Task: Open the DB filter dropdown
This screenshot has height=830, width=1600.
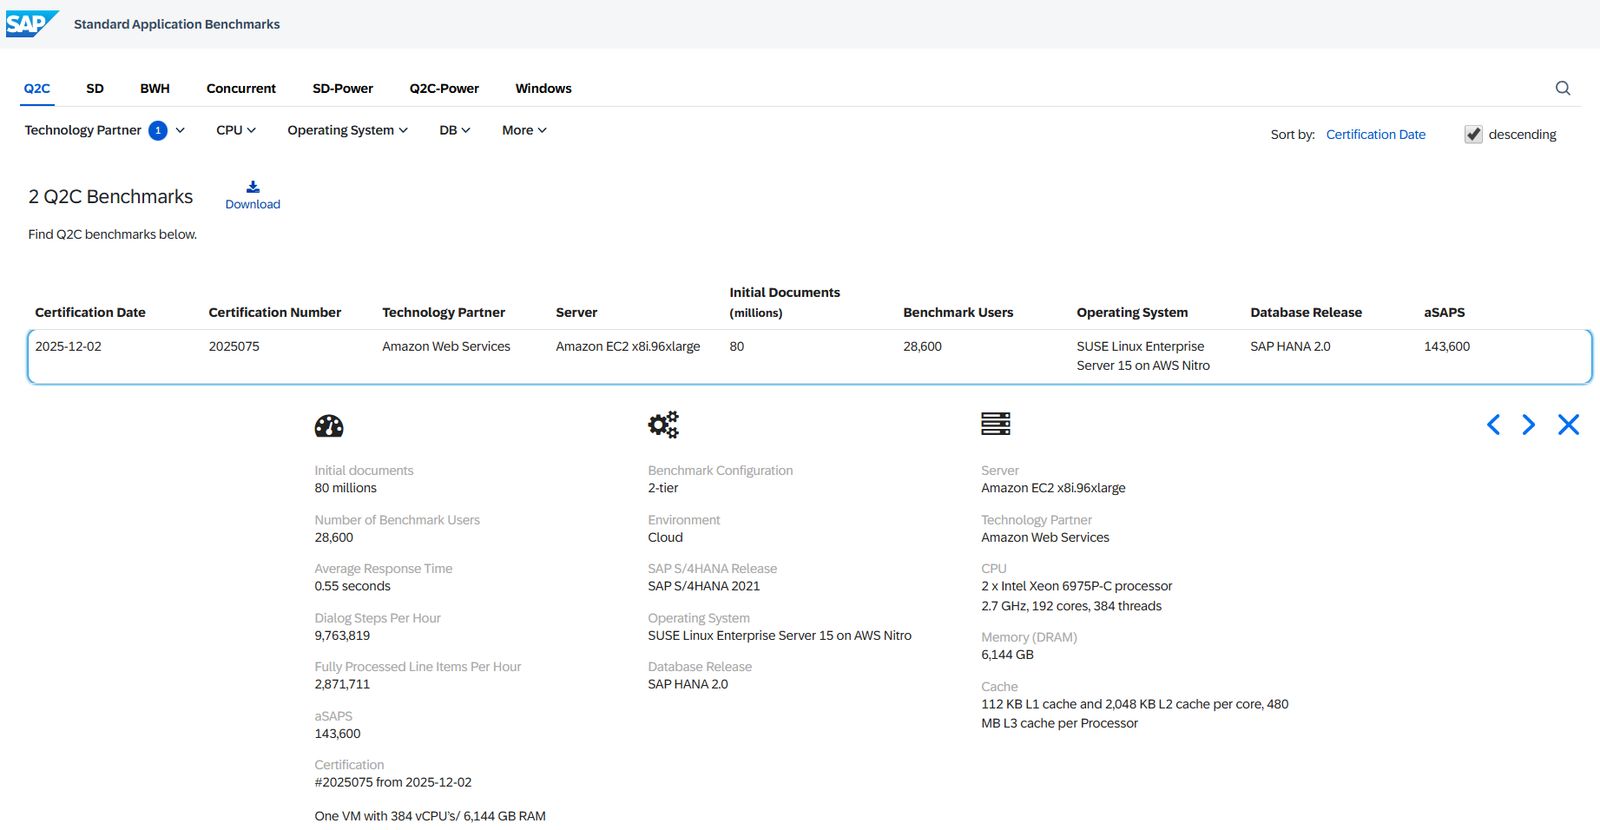Action: click(x=454, y=130)
